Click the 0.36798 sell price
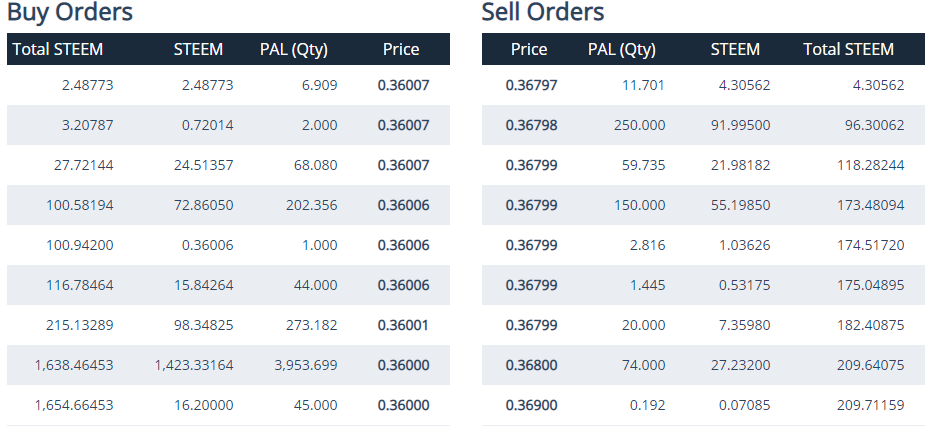950x426 pixels. [x=532, y=126]
